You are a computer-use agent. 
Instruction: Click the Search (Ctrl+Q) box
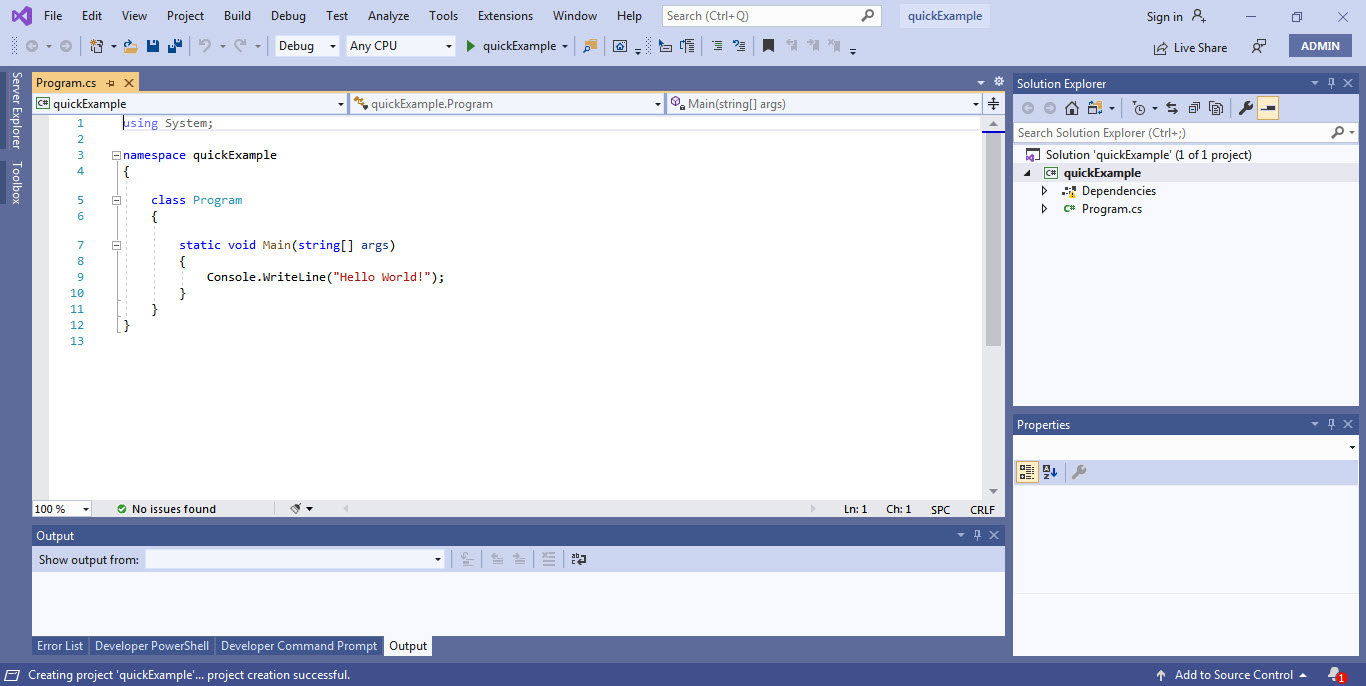click(x=771, y=16)
